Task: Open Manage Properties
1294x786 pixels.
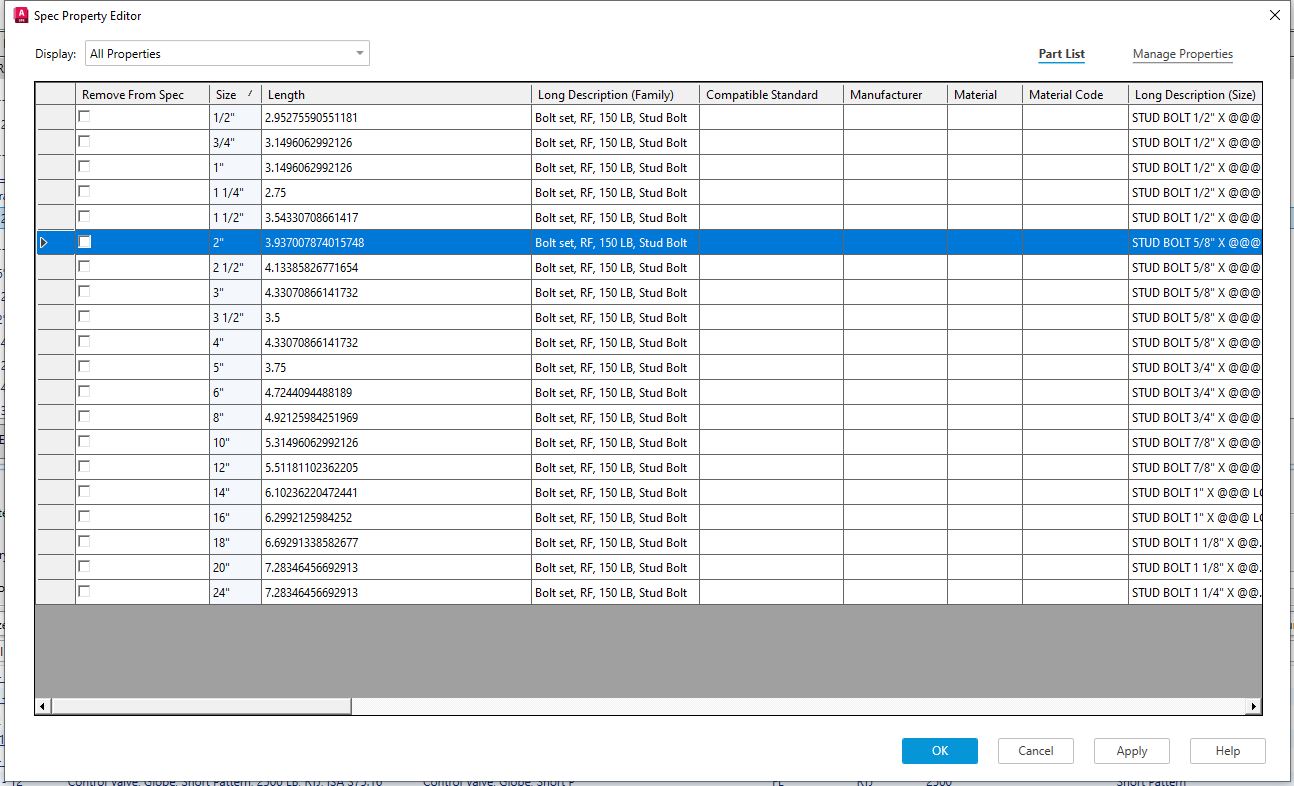Action: (x=1182, y=54)
